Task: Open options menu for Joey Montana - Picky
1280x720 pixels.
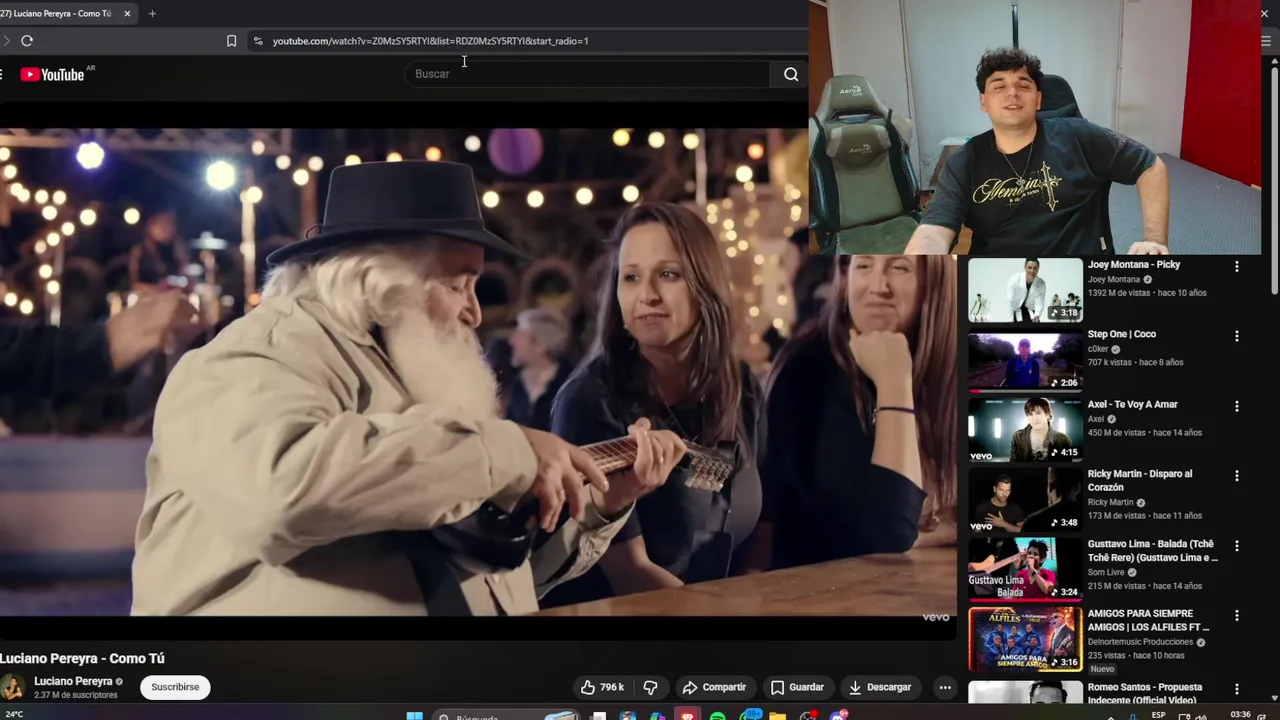Action: [x=1237, y=267]
